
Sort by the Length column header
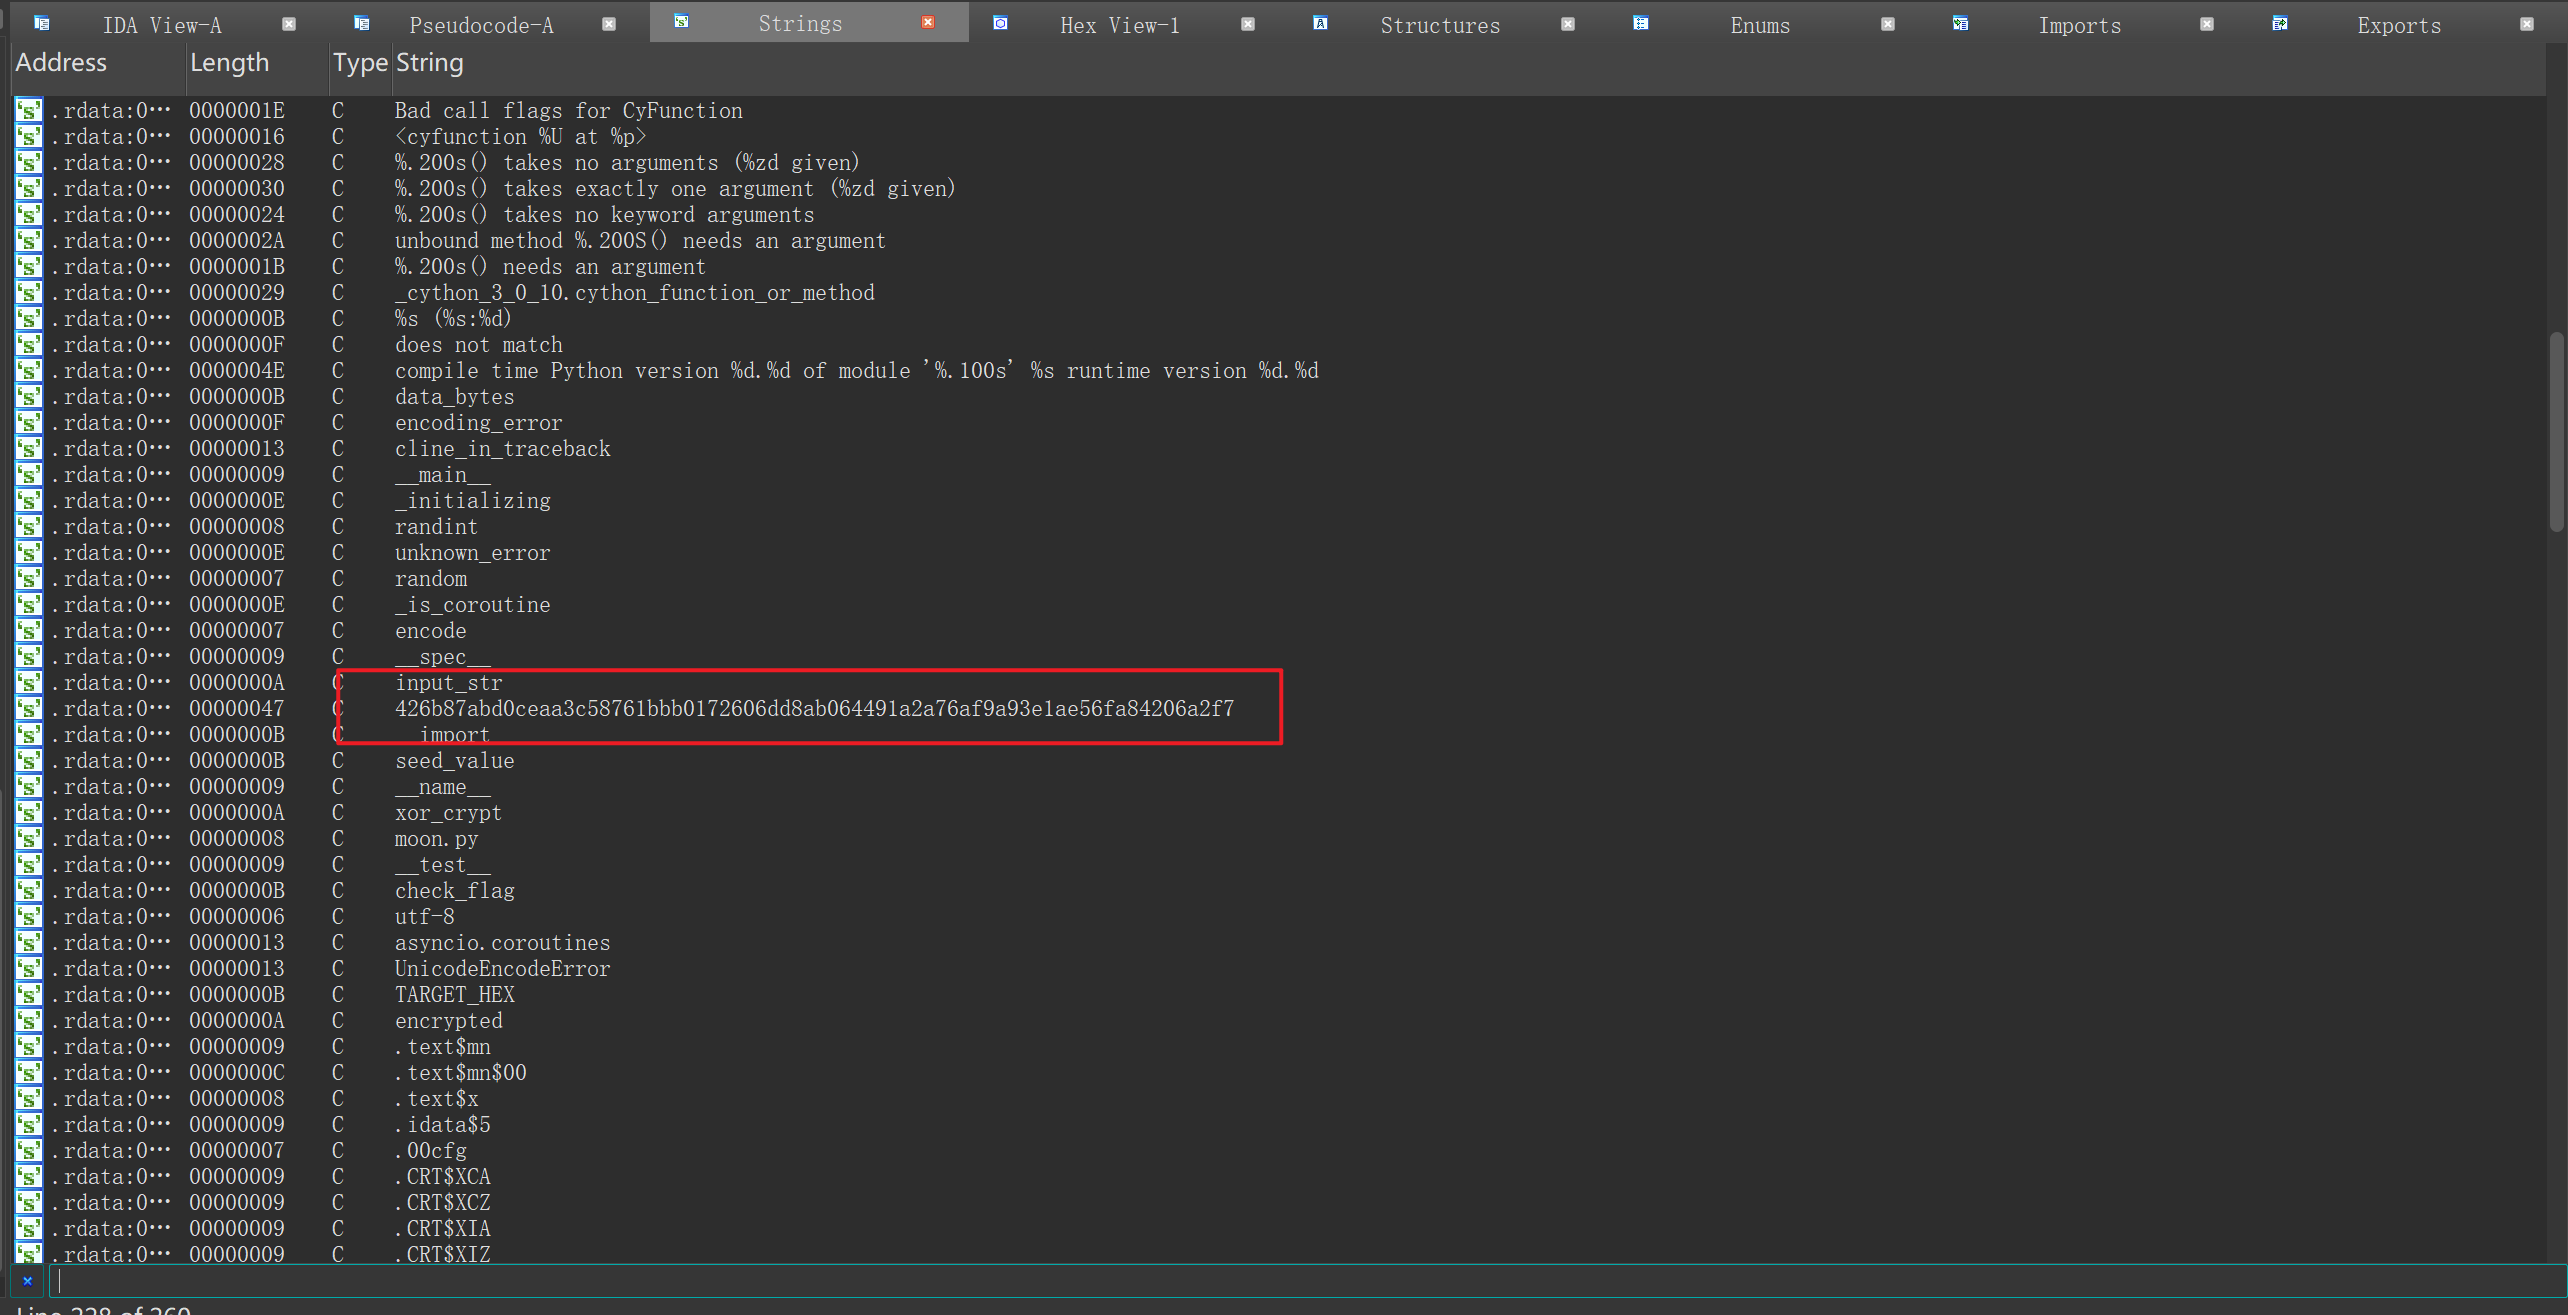(x=229, y=63)
